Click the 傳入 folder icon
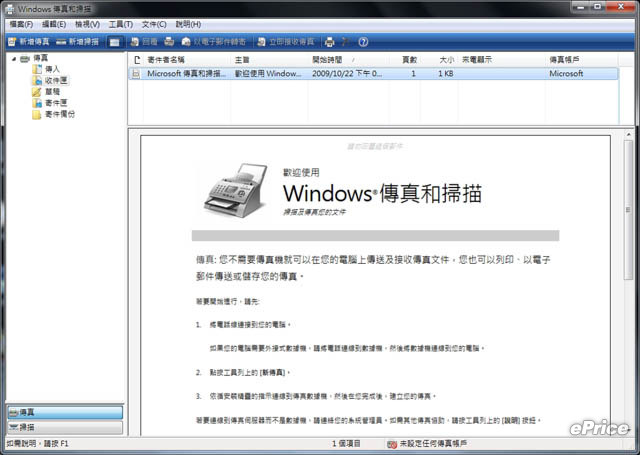640x455 pixels. (x=37, y=69)
